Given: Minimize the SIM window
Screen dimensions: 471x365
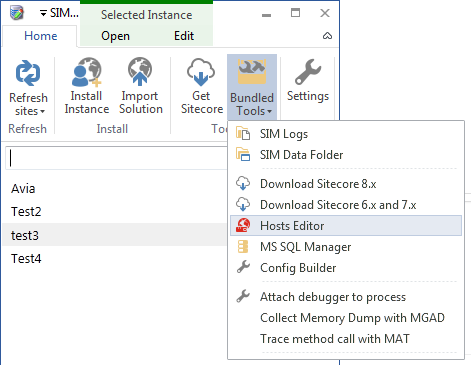Looking at the screenshot, I should point(266,15).
